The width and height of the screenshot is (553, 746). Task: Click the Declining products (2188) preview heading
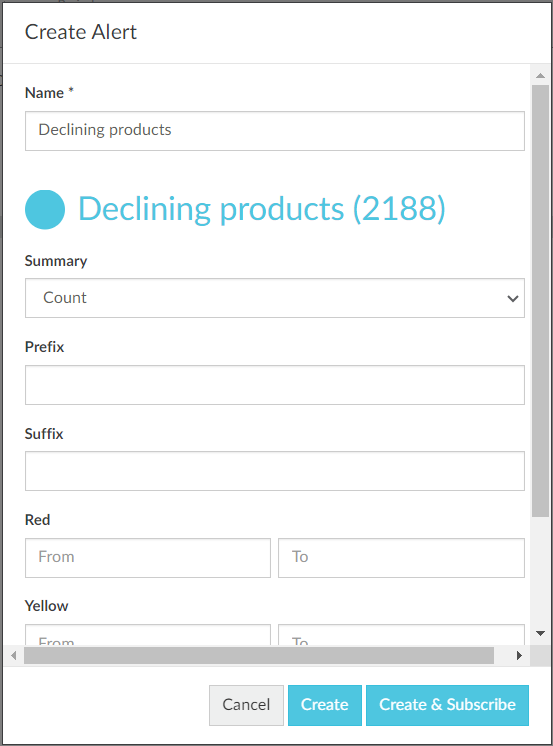coord(262,208)
